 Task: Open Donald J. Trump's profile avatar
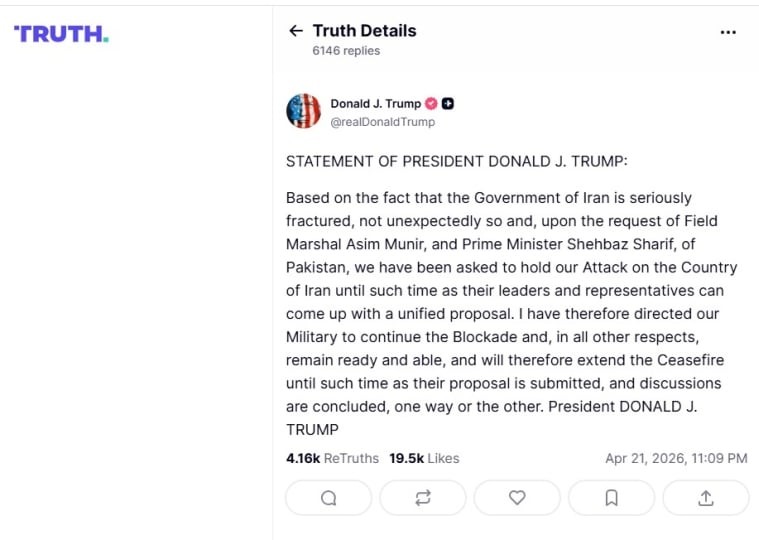point(303,111)
